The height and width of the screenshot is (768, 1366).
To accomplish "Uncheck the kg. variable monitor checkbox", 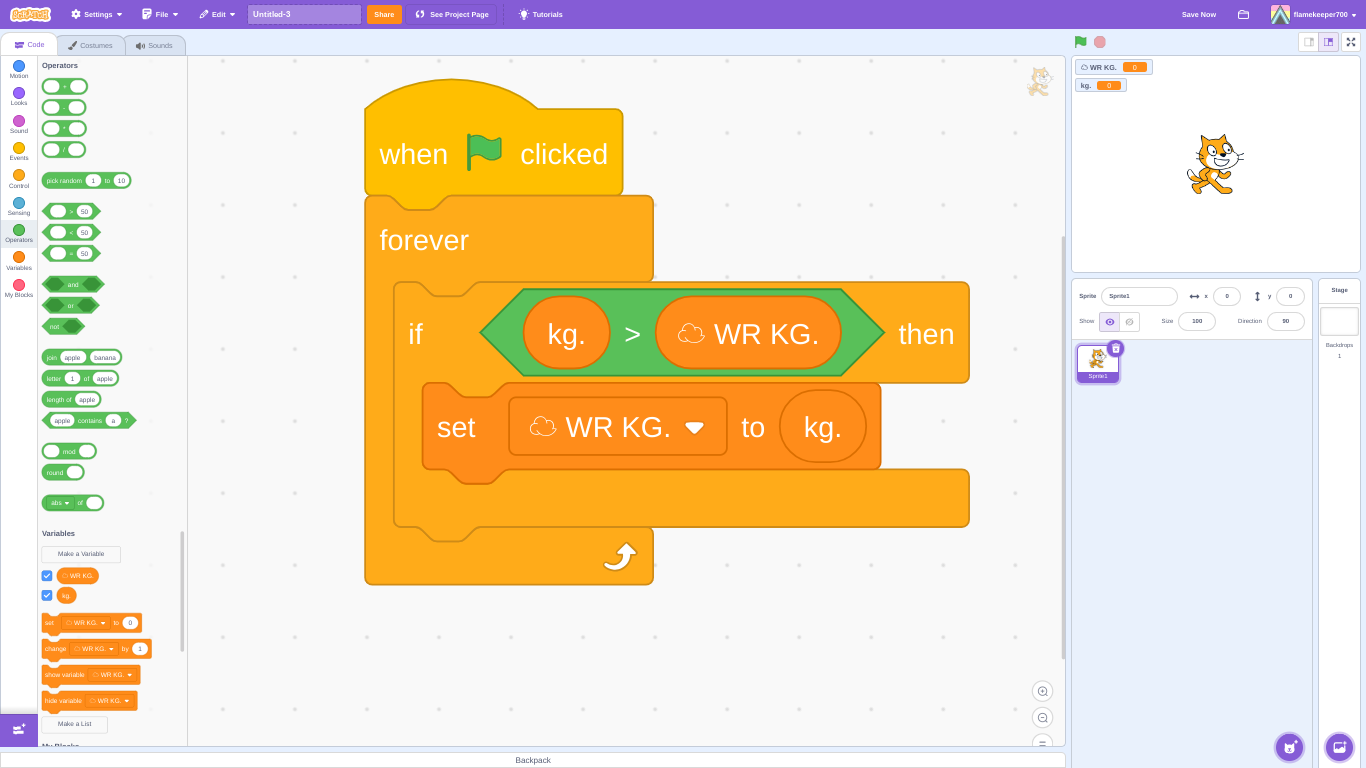I will 47,595.
